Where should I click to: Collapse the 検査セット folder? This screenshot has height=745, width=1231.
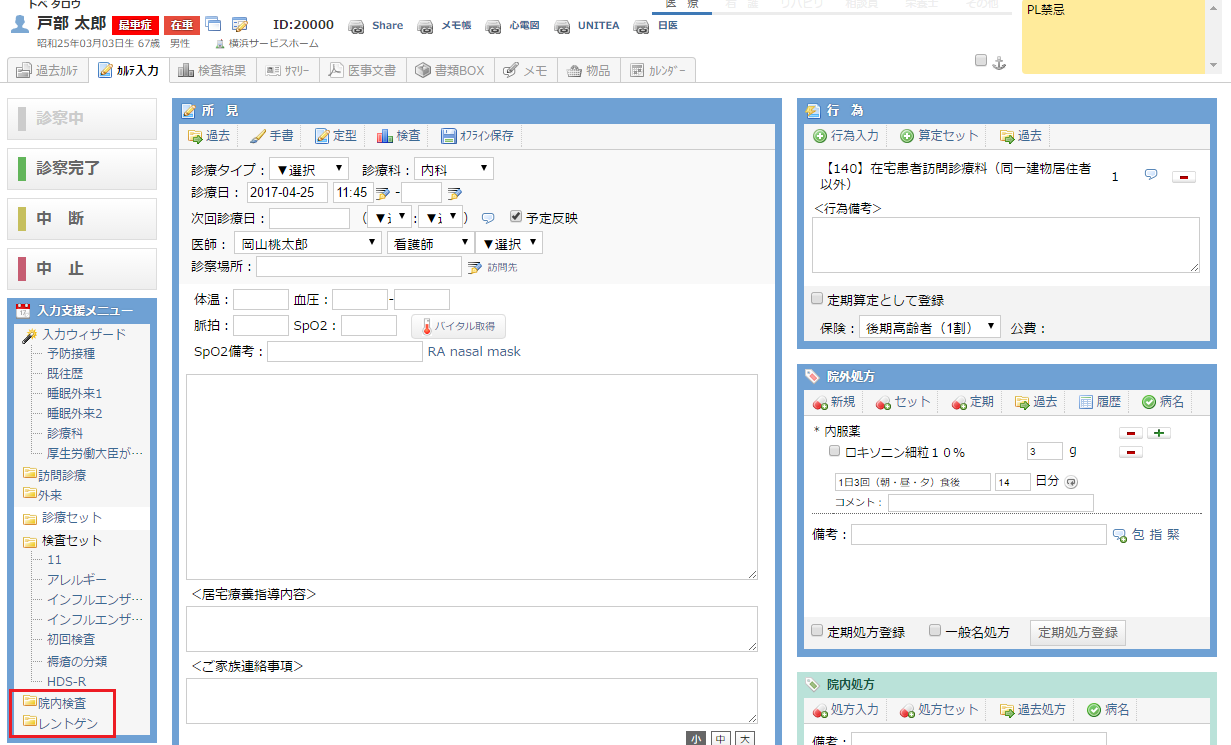(x=62, y=541)
